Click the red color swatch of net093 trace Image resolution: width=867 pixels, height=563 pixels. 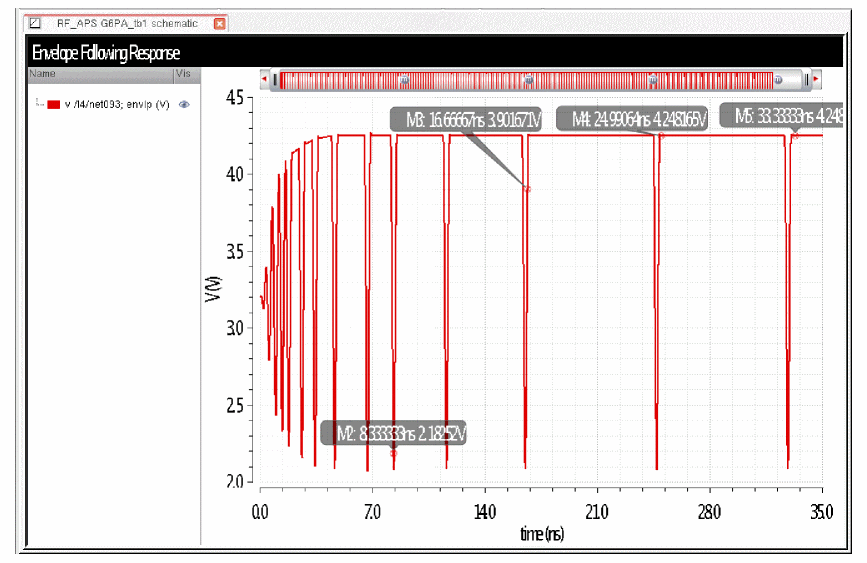click(54, 105)
